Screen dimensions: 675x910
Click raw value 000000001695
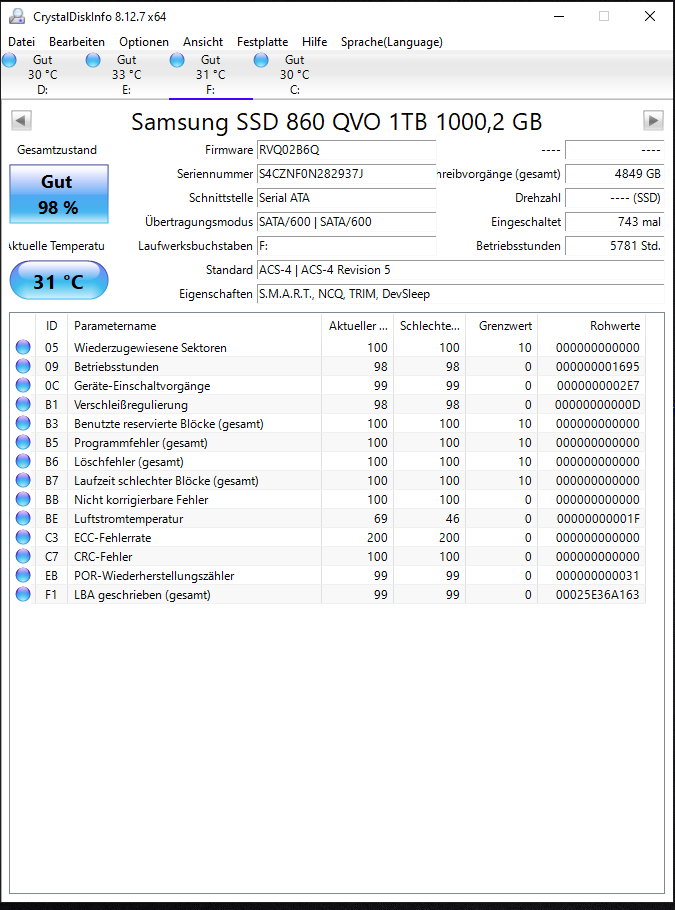(598, 367)
